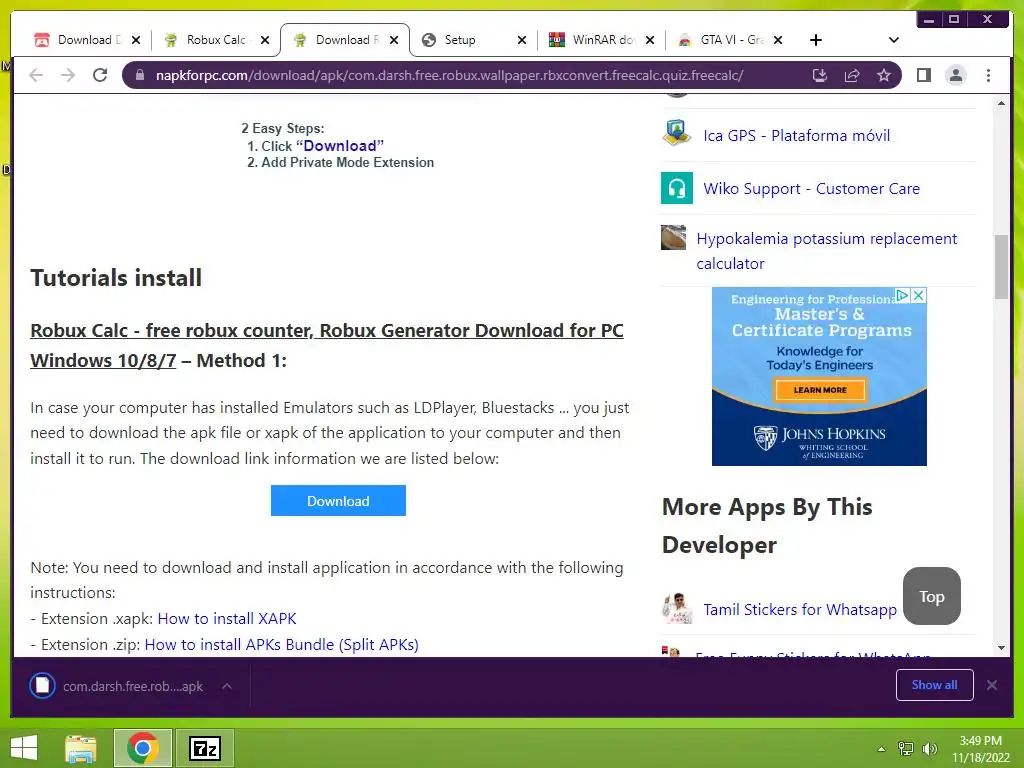Viewport: 1024px width, 768px height.
Task: Open Ica GPS - Plataforma móvil link
Action: click(796, 135)
